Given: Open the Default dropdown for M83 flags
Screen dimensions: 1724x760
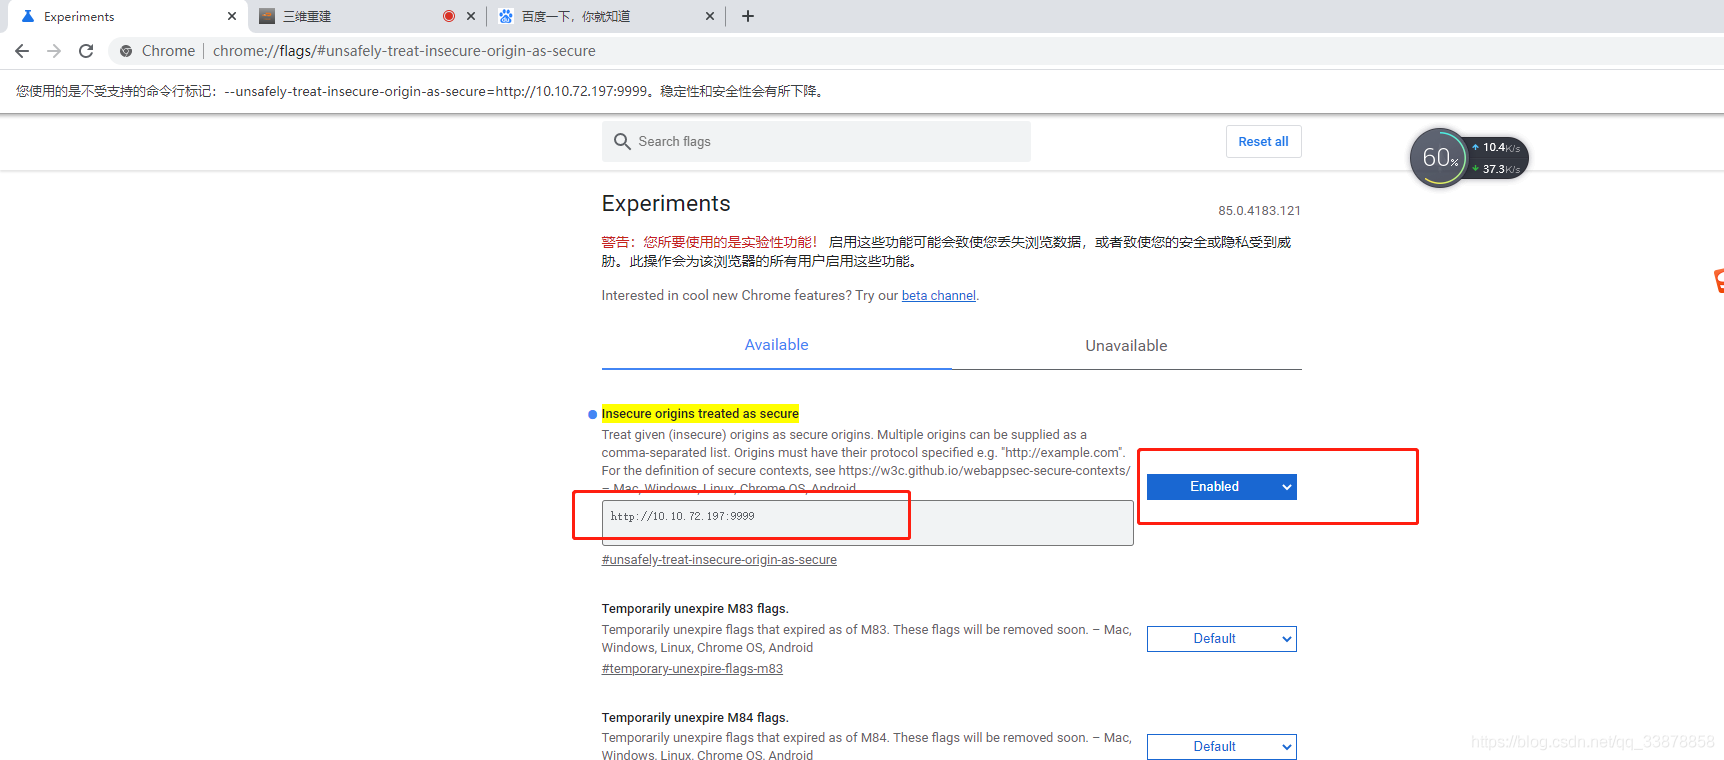Looking at the screenshot, I should [1221, 639].
